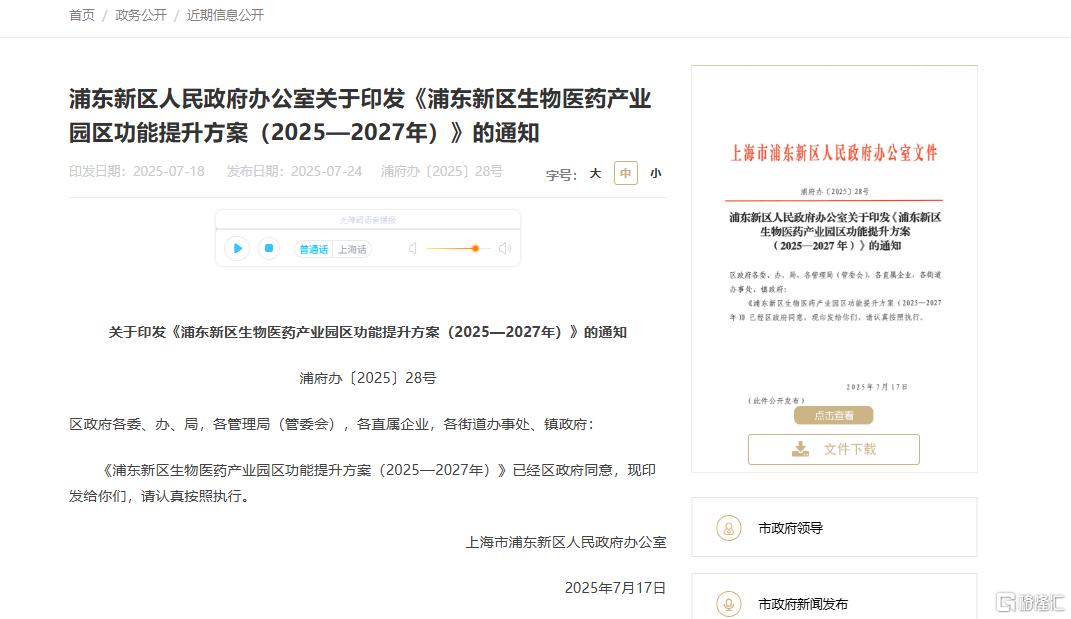Click the date 2025年7月17日
Viewport: 1071px width, 619px height.
click(x=615, y=588)
